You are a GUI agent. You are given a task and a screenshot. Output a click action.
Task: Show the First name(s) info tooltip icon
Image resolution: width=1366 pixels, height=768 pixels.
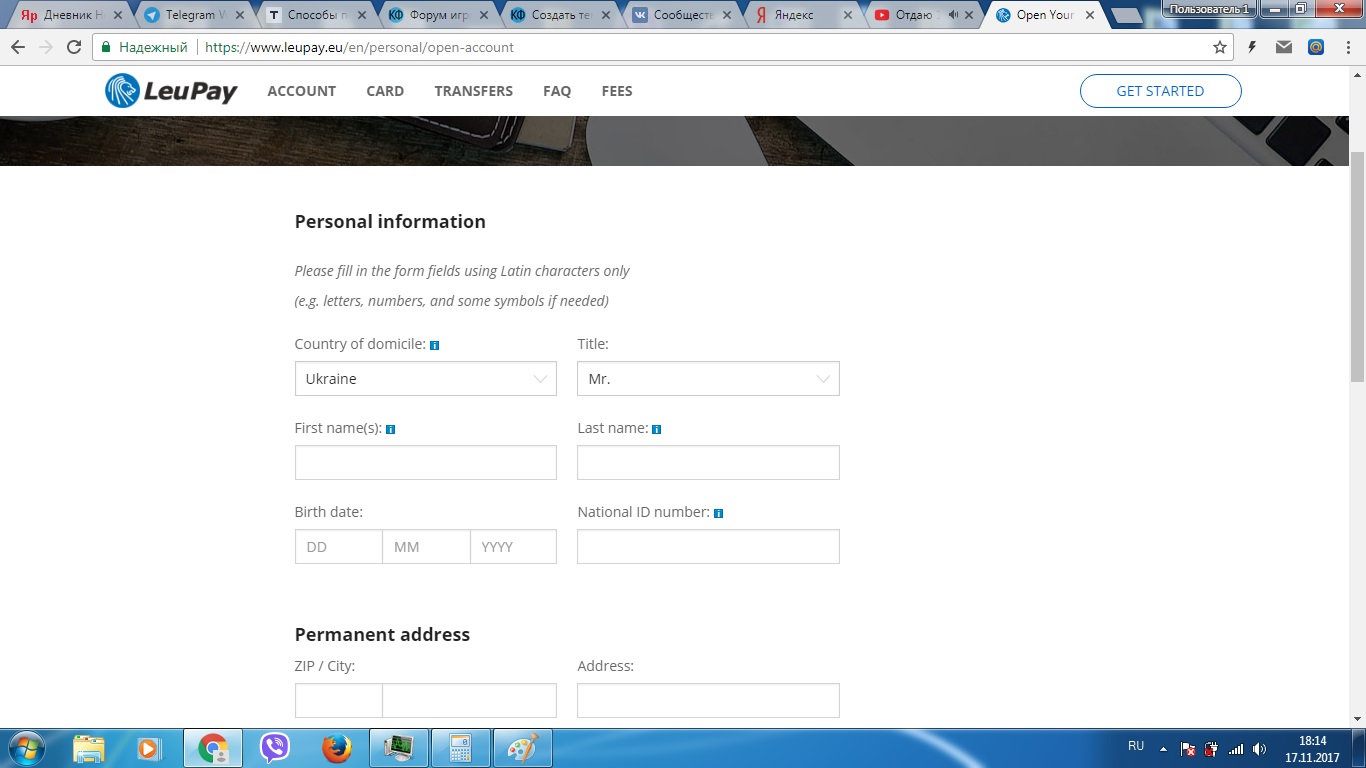pyautogui.click(x=390, y=429)
